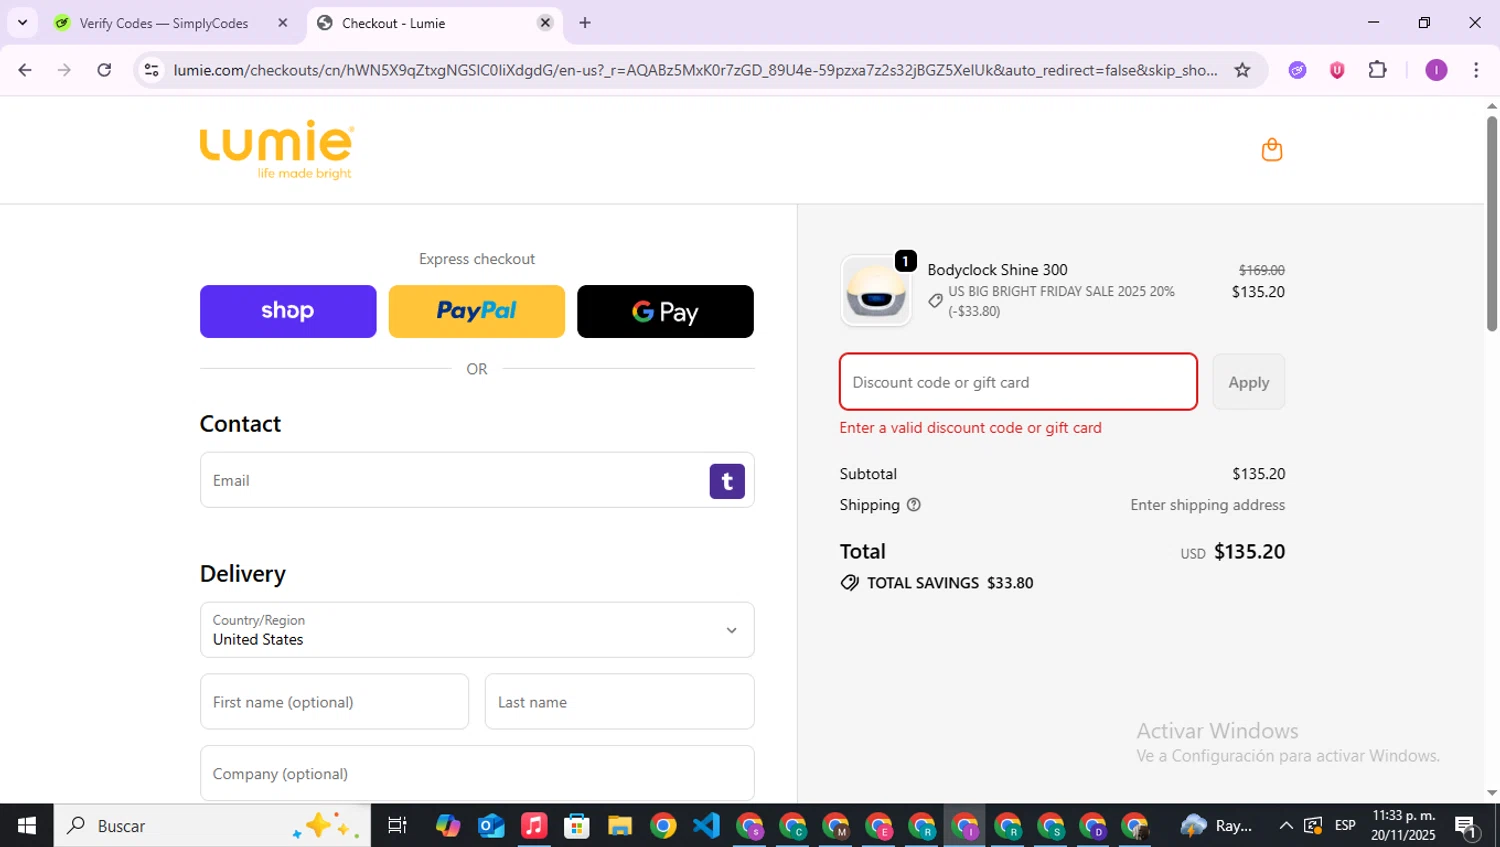Click 'Enter a valid discount code' error text

[x=970, y=428]
